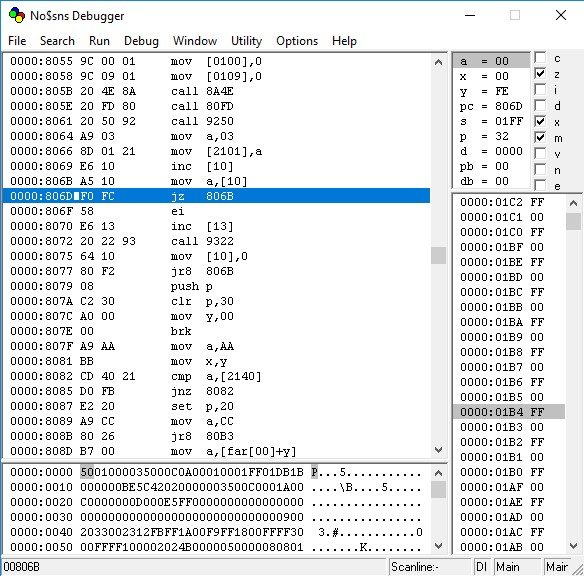Viewport: 584px width, 576px height.
Task: Click the first Main status bar field
Action: pyautogui.click(x=517, y=567)
